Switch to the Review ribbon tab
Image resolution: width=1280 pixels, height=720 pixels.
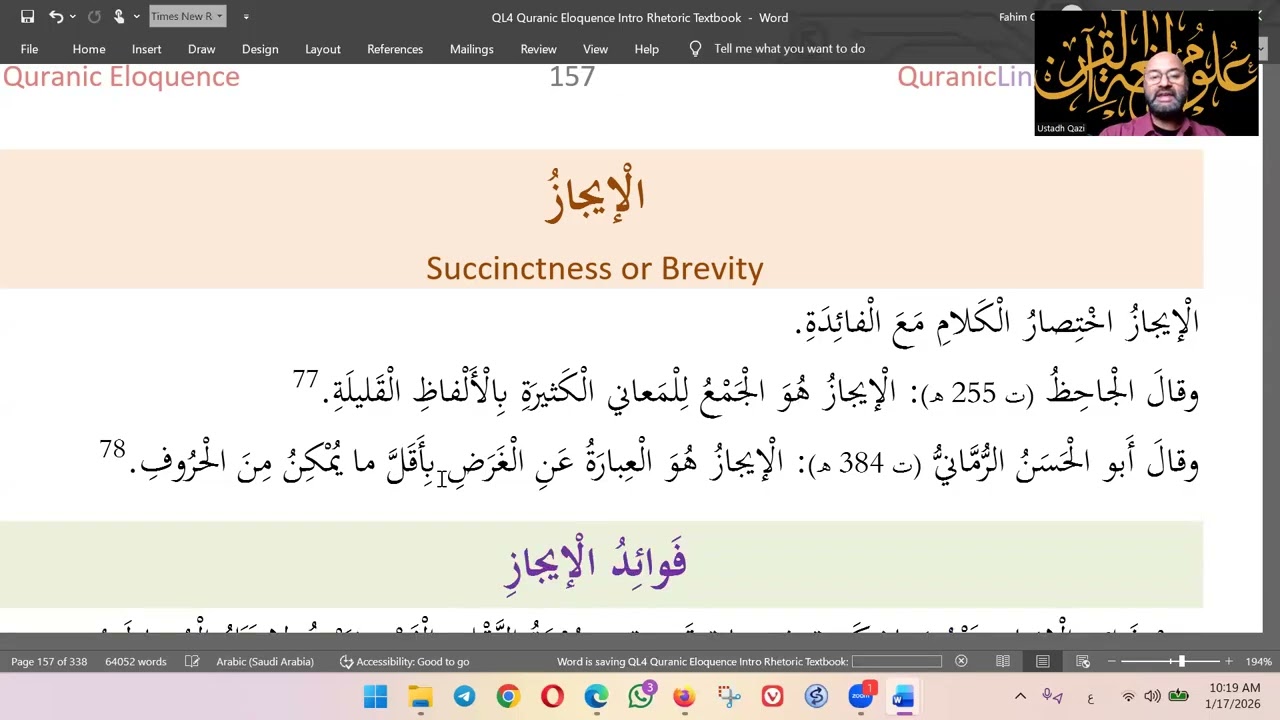[538, 49]
